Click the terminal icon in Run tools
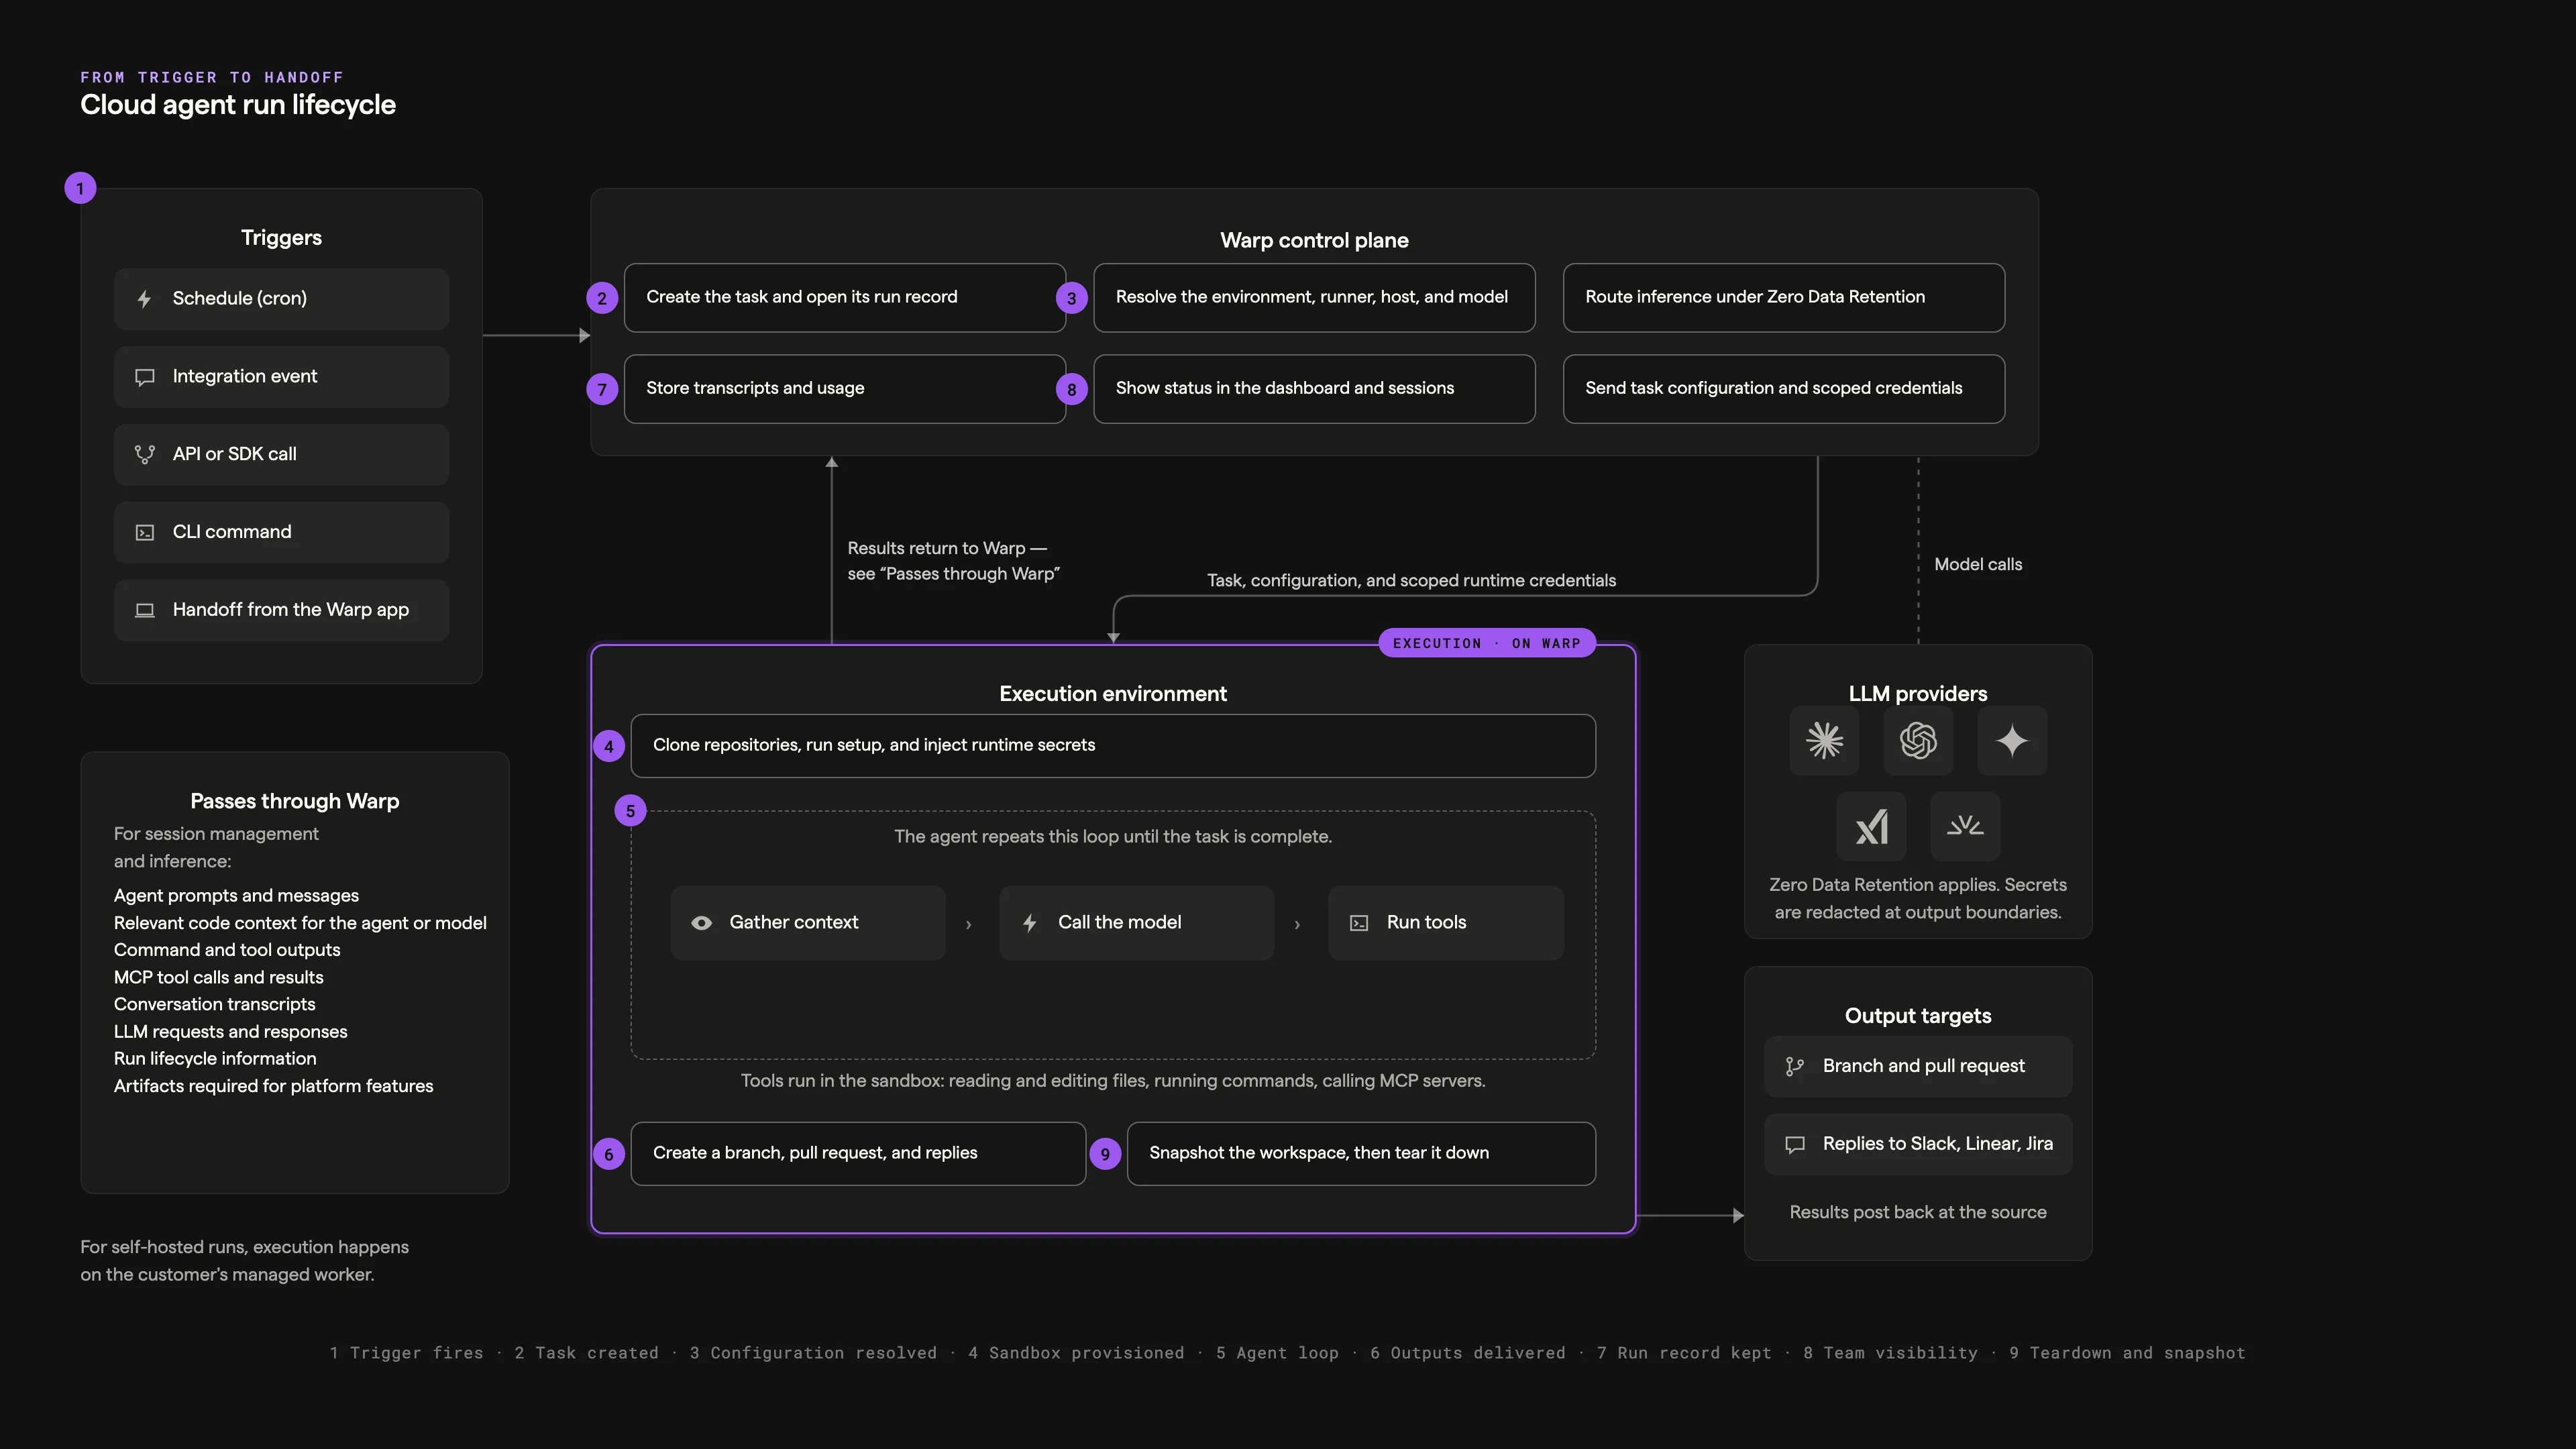 tap(1358, 923)
